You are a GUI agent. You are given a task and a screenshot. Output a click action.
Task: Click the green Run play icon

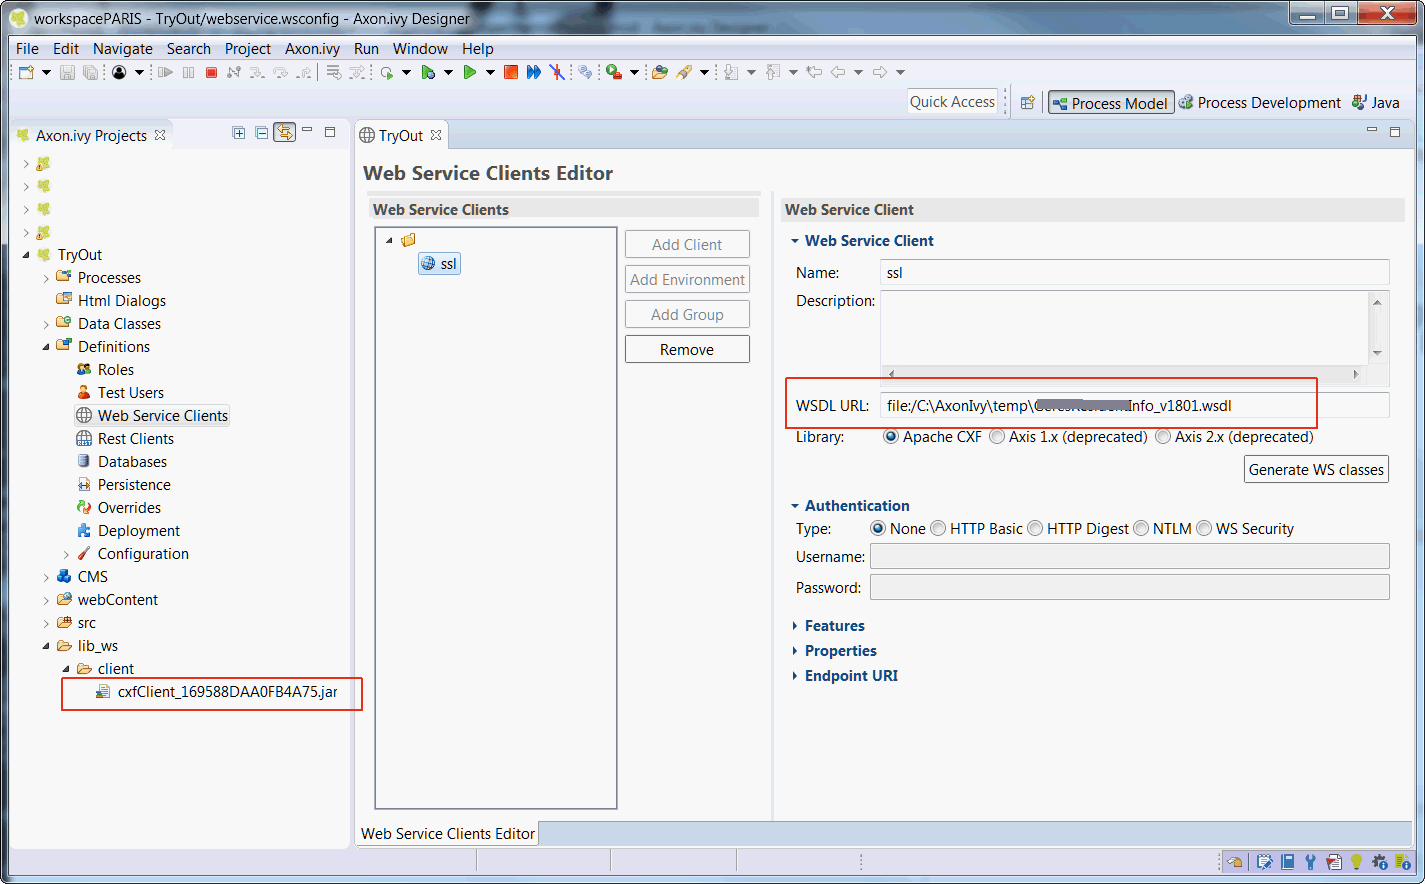click(x=469, y=72)
